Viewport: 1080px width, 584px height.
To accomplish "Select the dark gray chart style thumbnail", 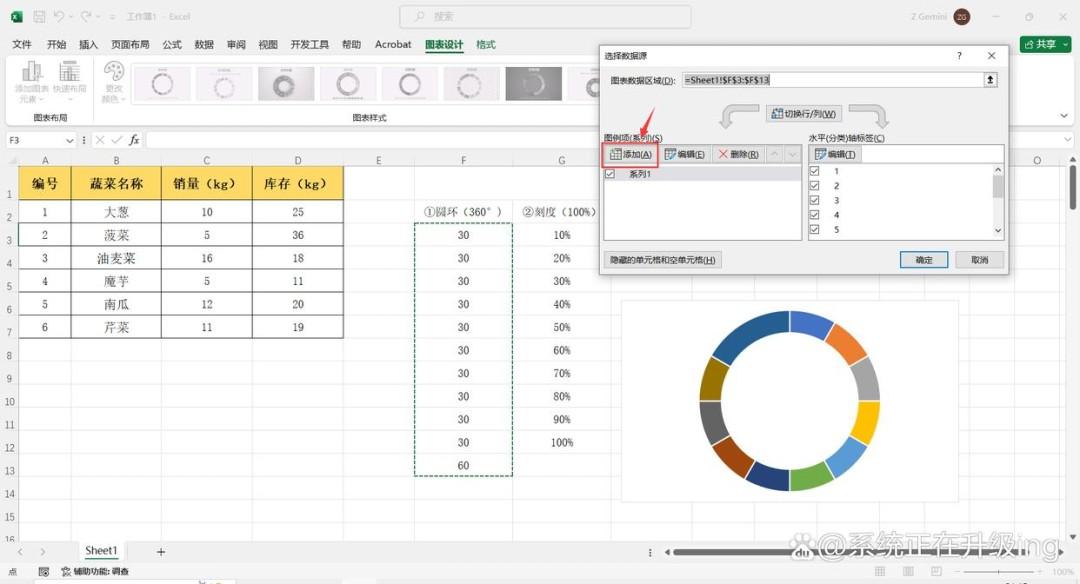I will pyautogui.click(x=534, y=84).
